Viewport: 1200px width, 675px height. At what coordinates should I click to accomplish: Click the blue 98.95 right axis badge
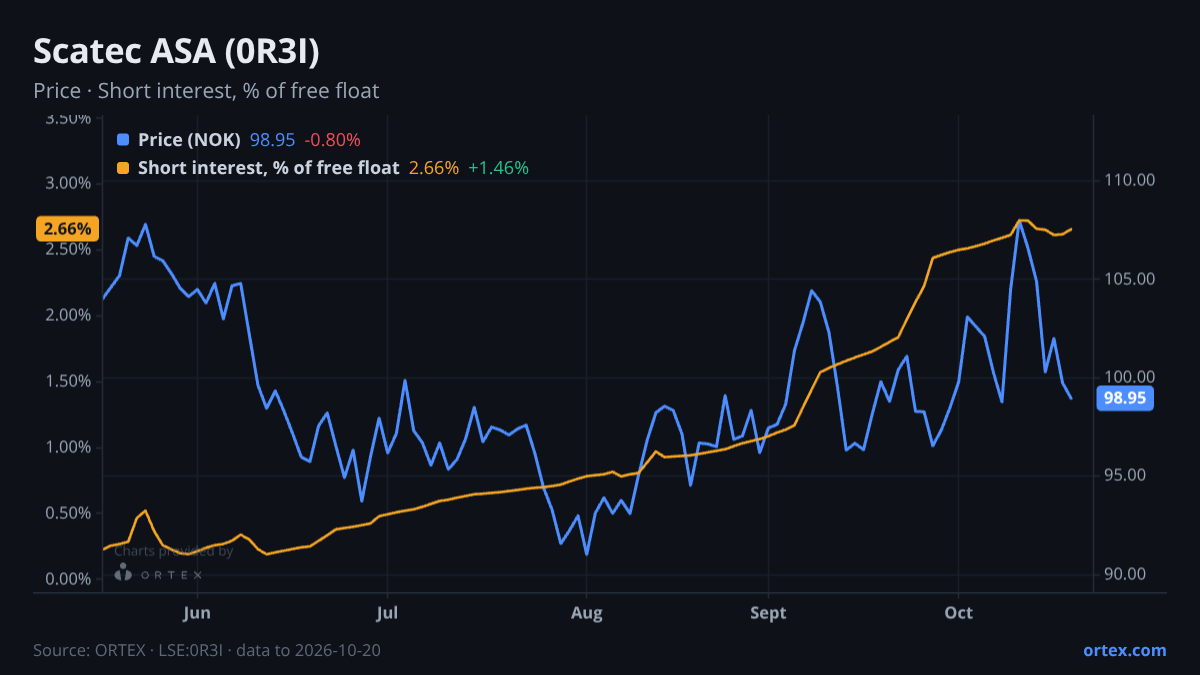(x=1124, y=398)
